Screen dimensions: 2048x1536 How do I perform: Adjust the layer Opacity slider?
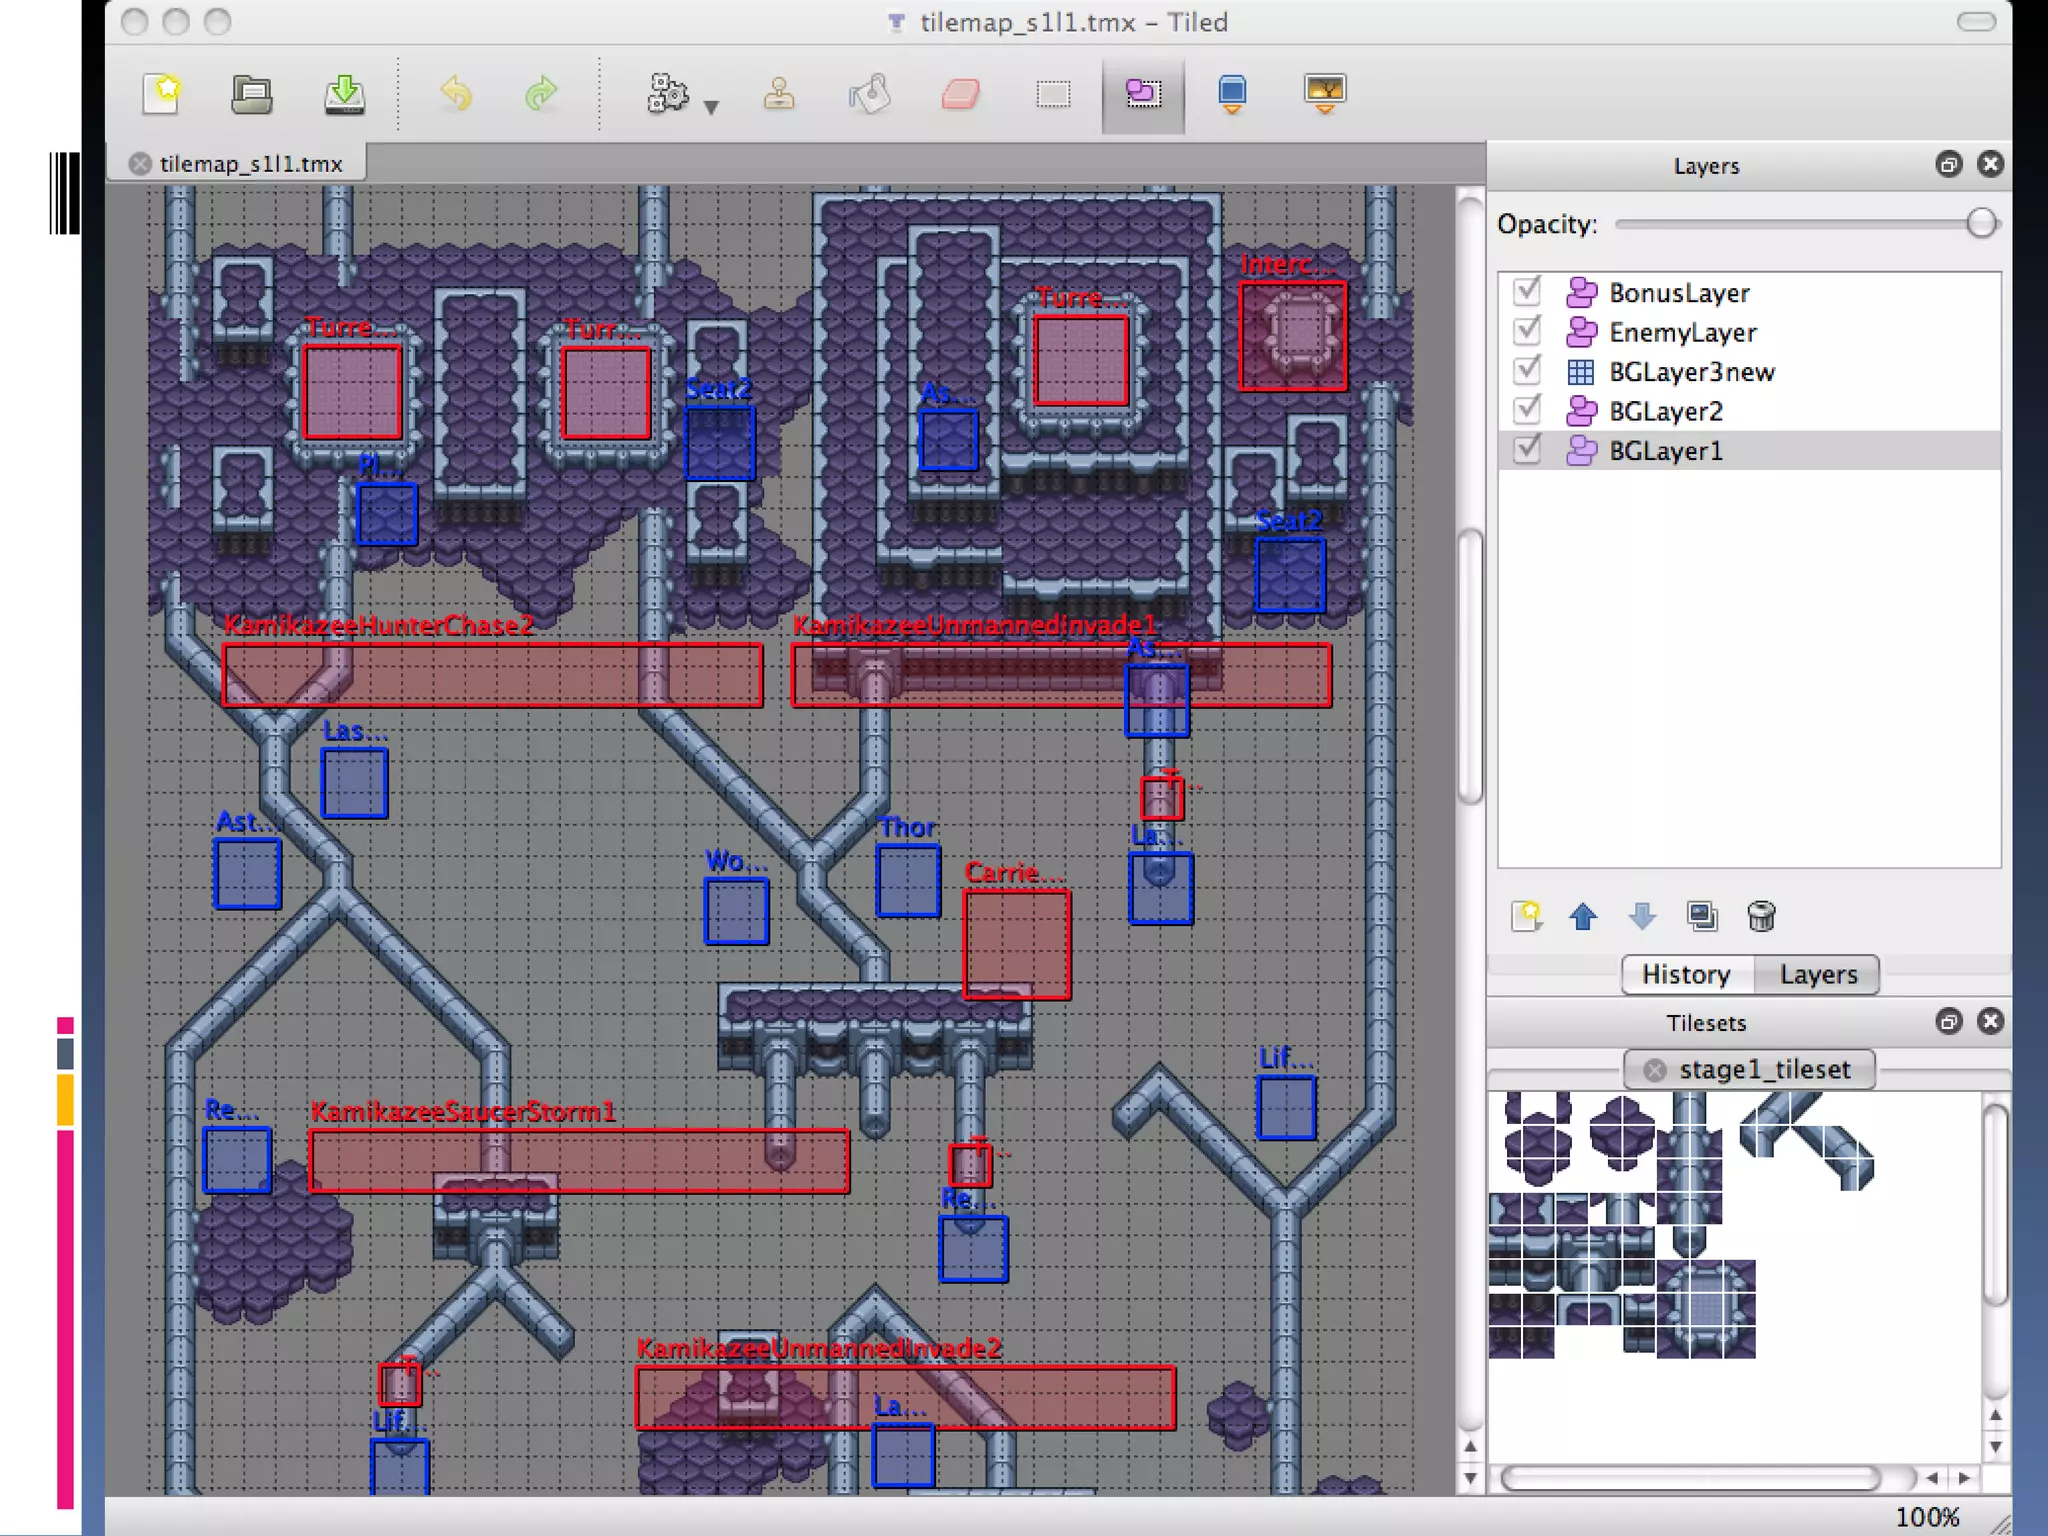coord(1980,223)
